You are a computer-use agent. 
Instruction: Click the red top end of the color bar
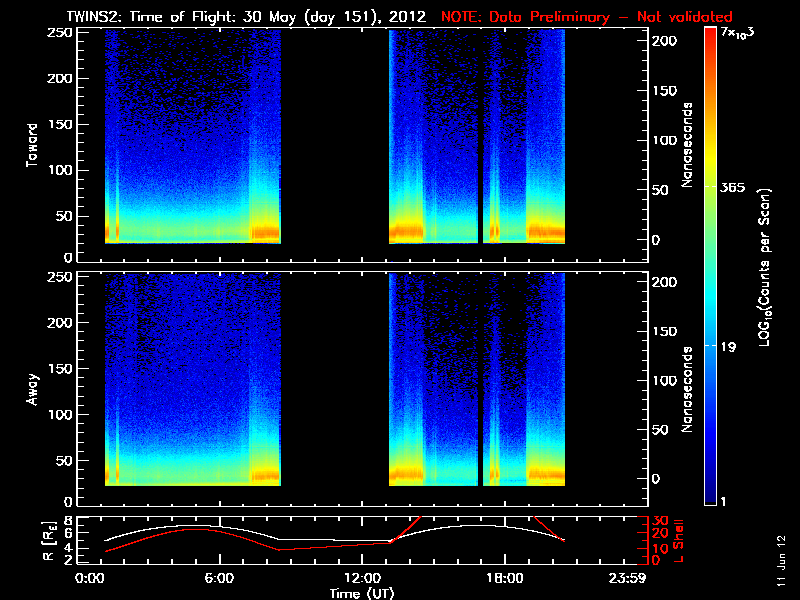coord(710,35)
